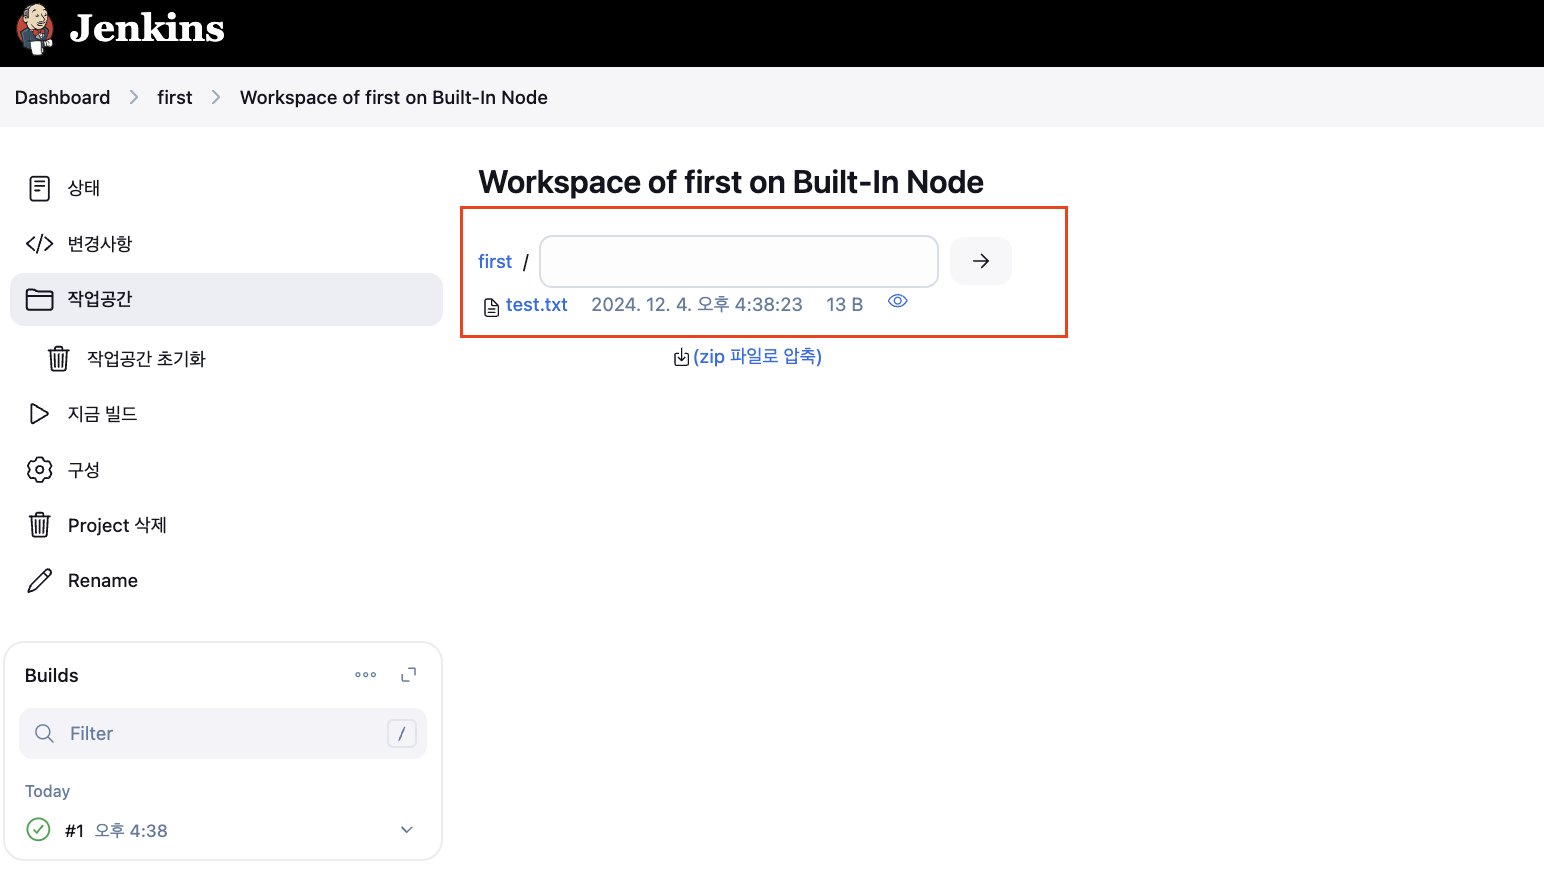Click the 구성 gear icon

pyautogui.click(x=39, y=470)
